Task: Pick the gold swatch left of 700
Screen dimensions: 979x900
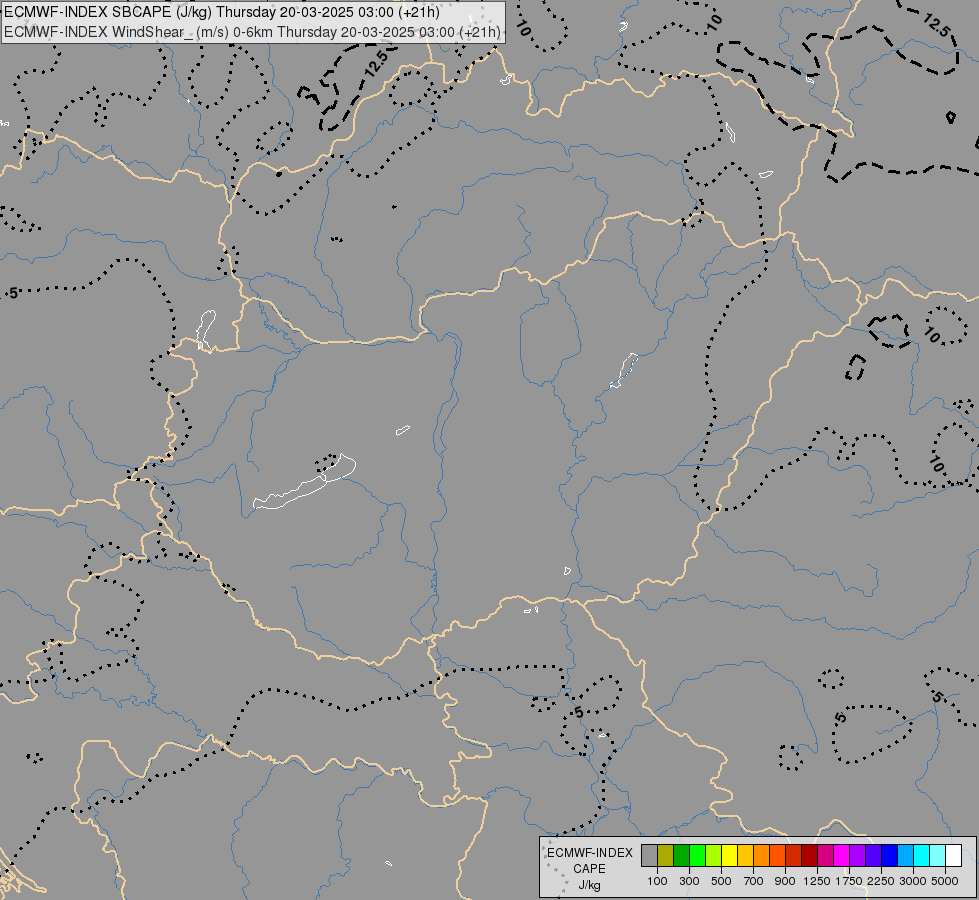Action: pos(745,855)
